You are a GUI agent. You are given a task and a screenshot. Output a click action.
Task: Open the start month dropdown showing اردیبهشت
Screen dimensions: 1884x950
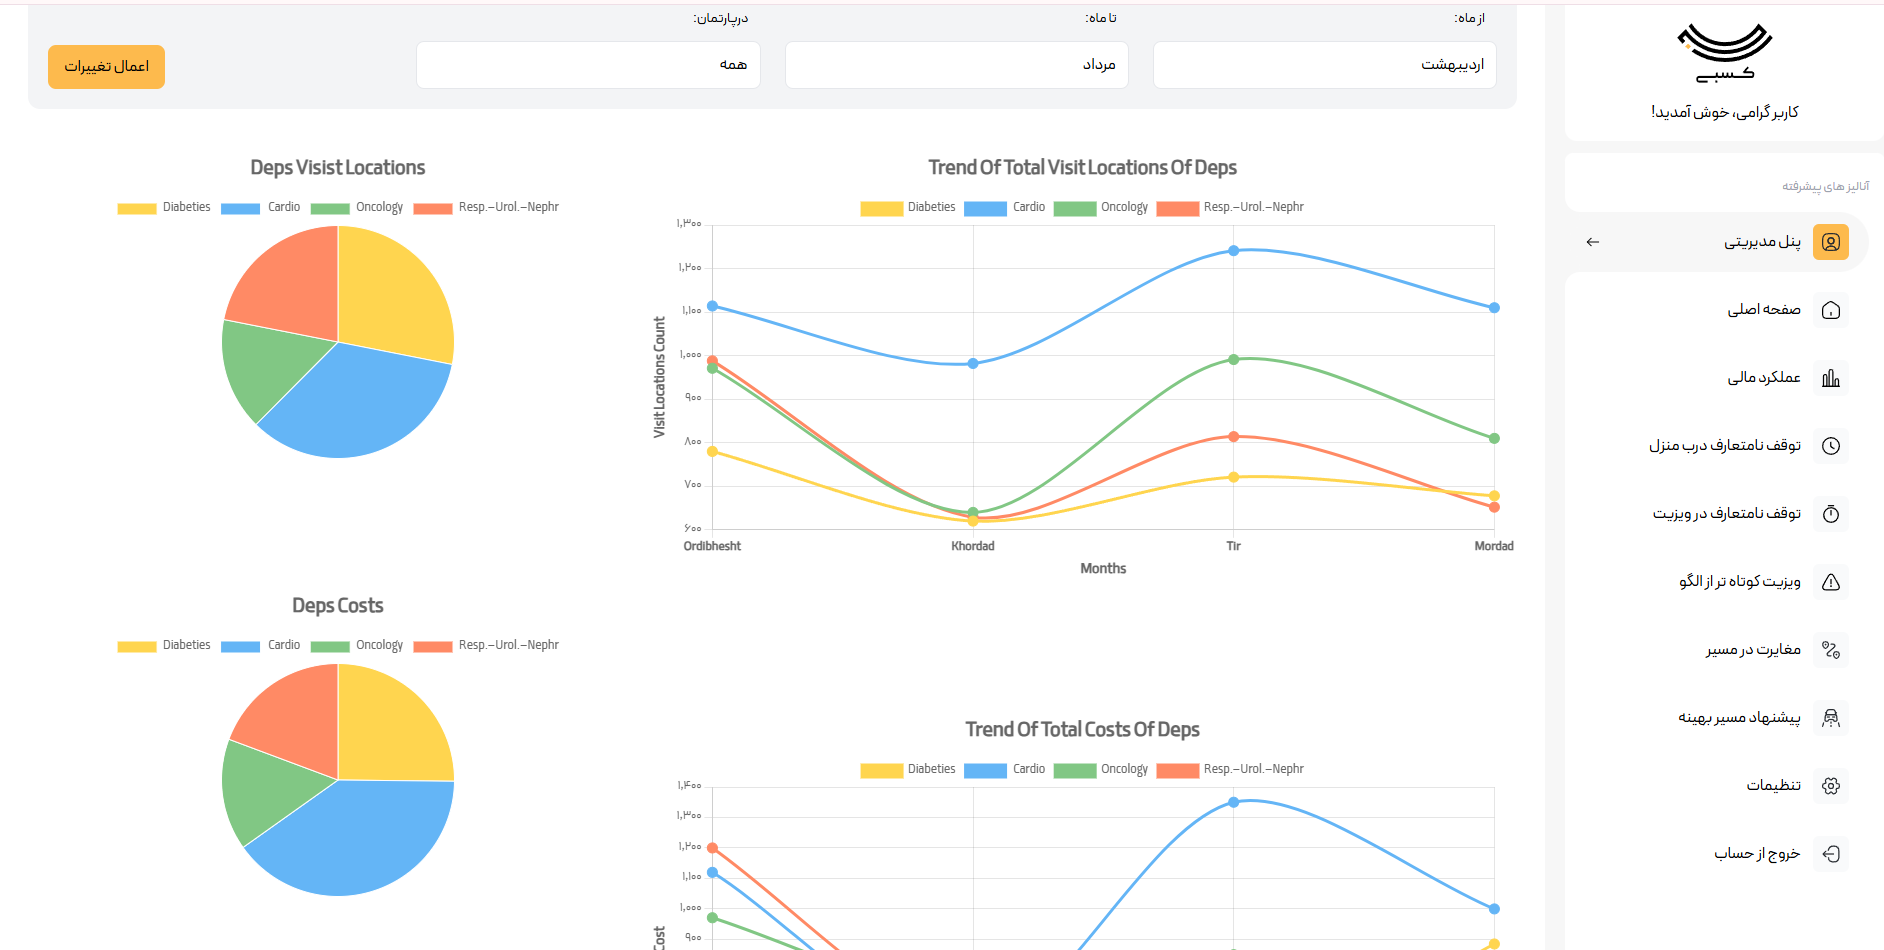1324,65
